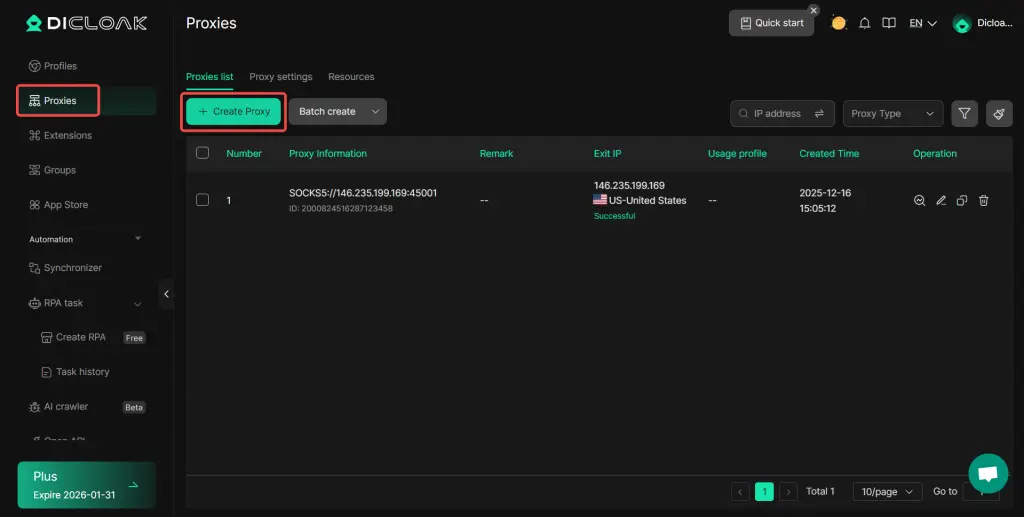The image size is (1024, 517).
Task: Open the notifications bell
Action: coord(865,23)
